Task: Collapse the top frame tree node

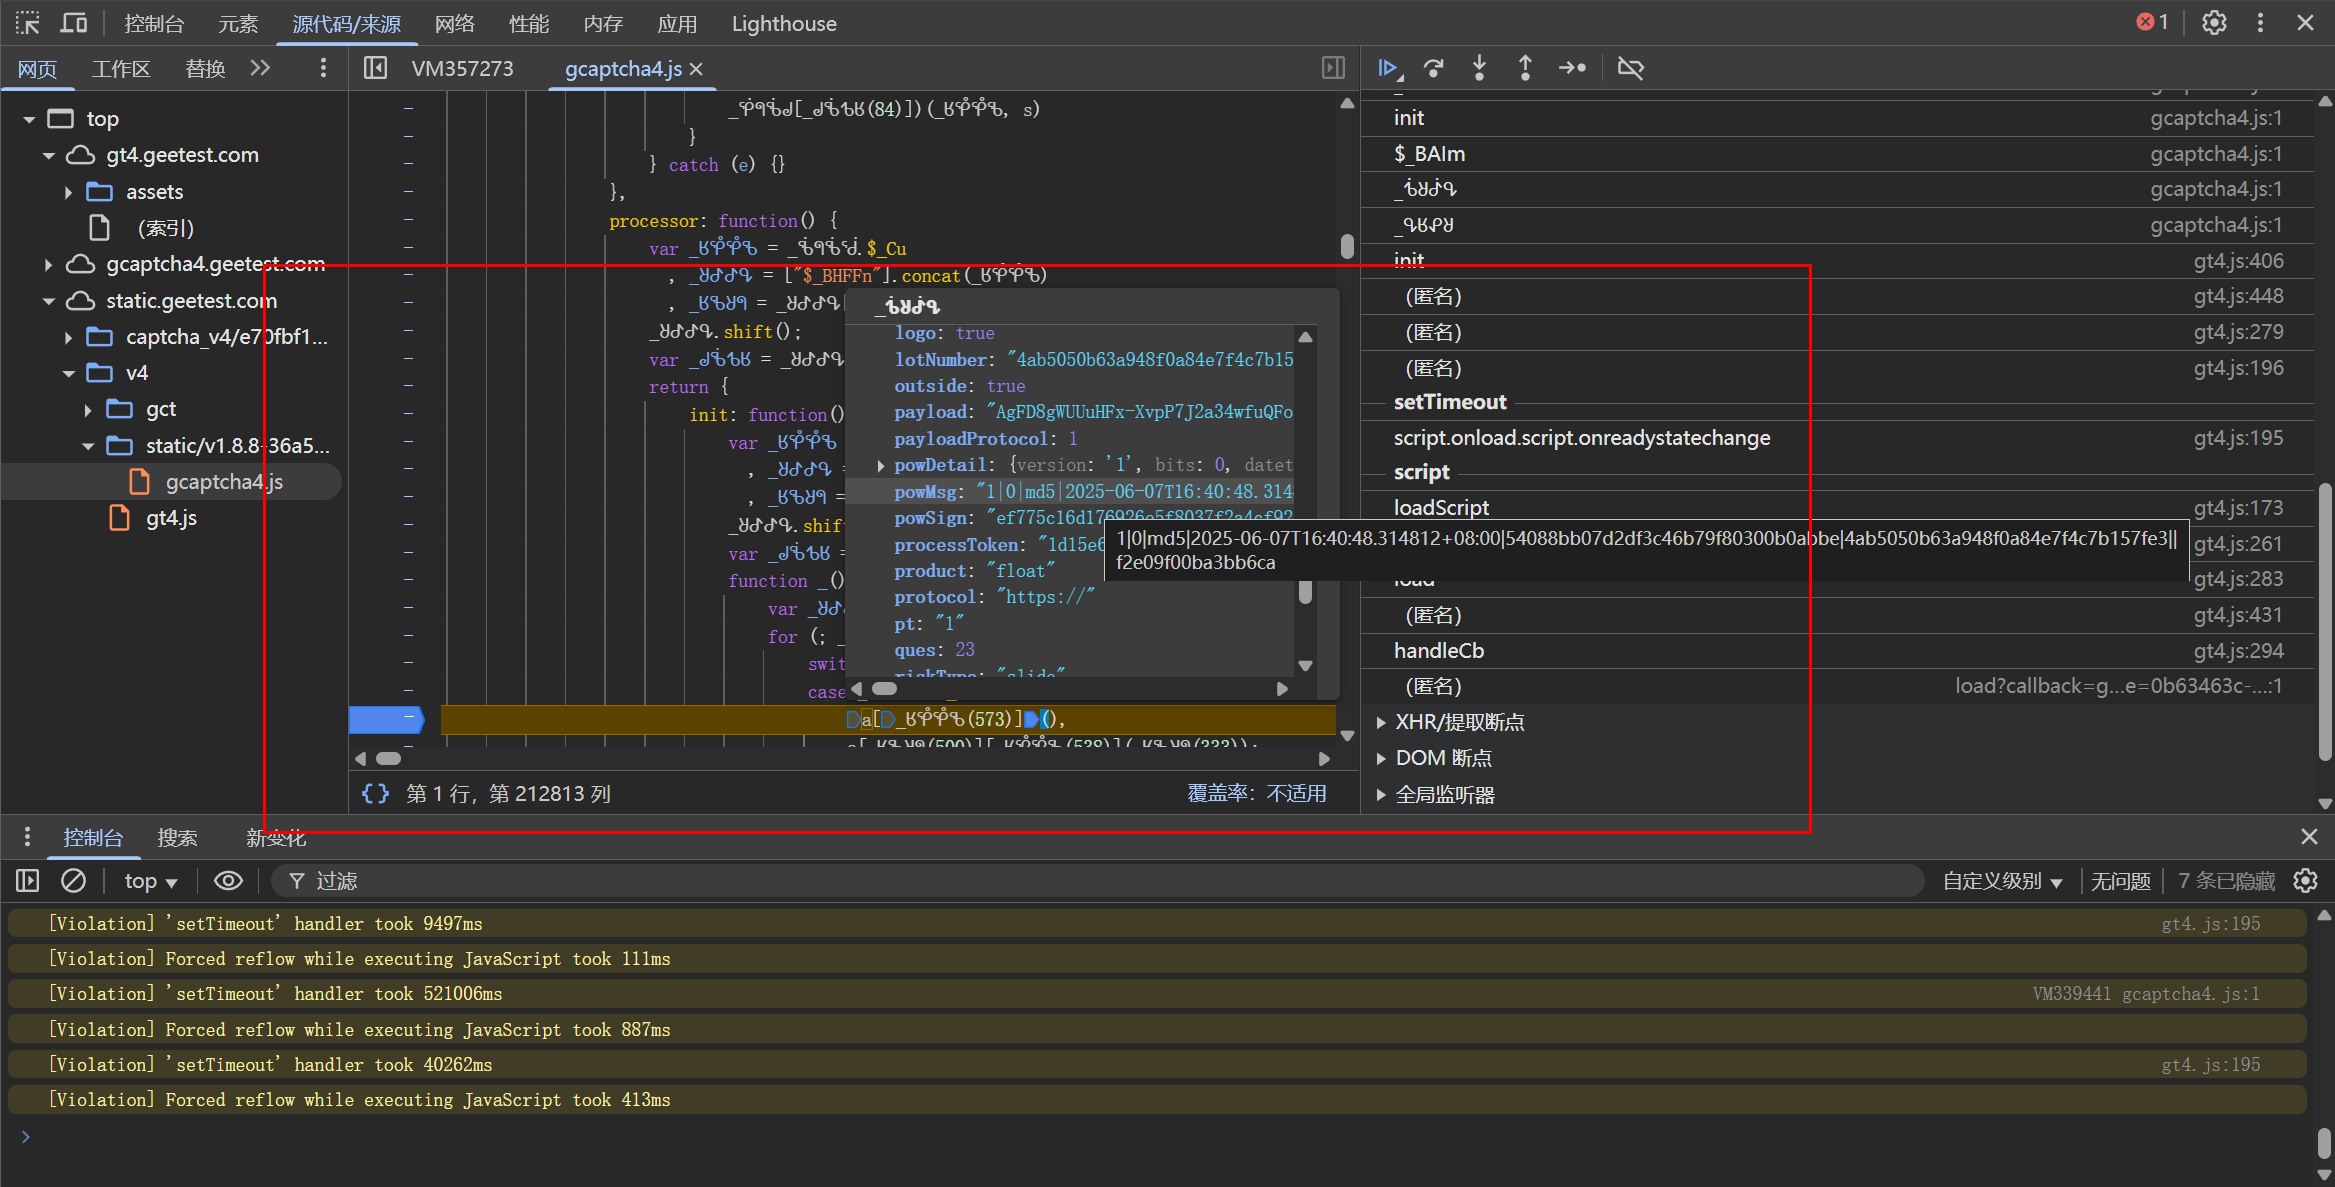Action: [29, 119]
